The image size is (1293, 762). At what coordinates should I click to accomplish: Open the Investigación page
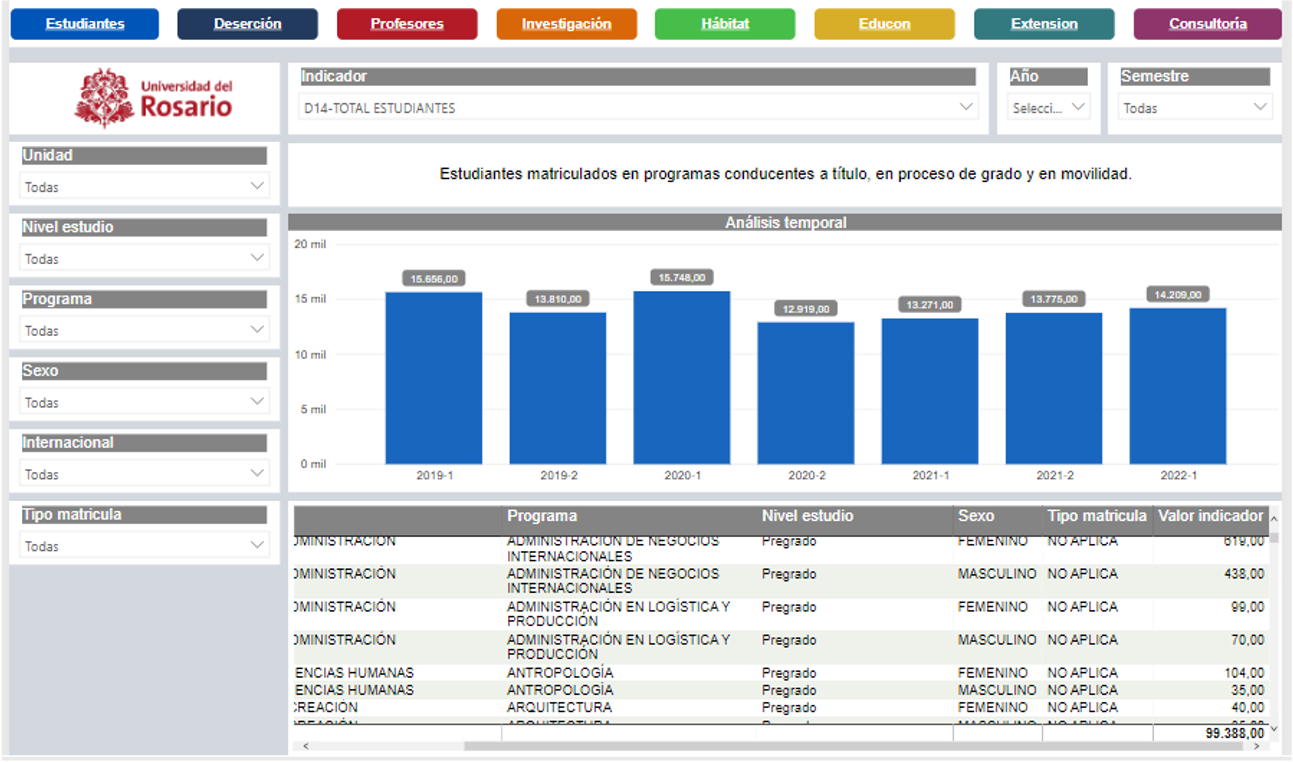click(566, 24)
